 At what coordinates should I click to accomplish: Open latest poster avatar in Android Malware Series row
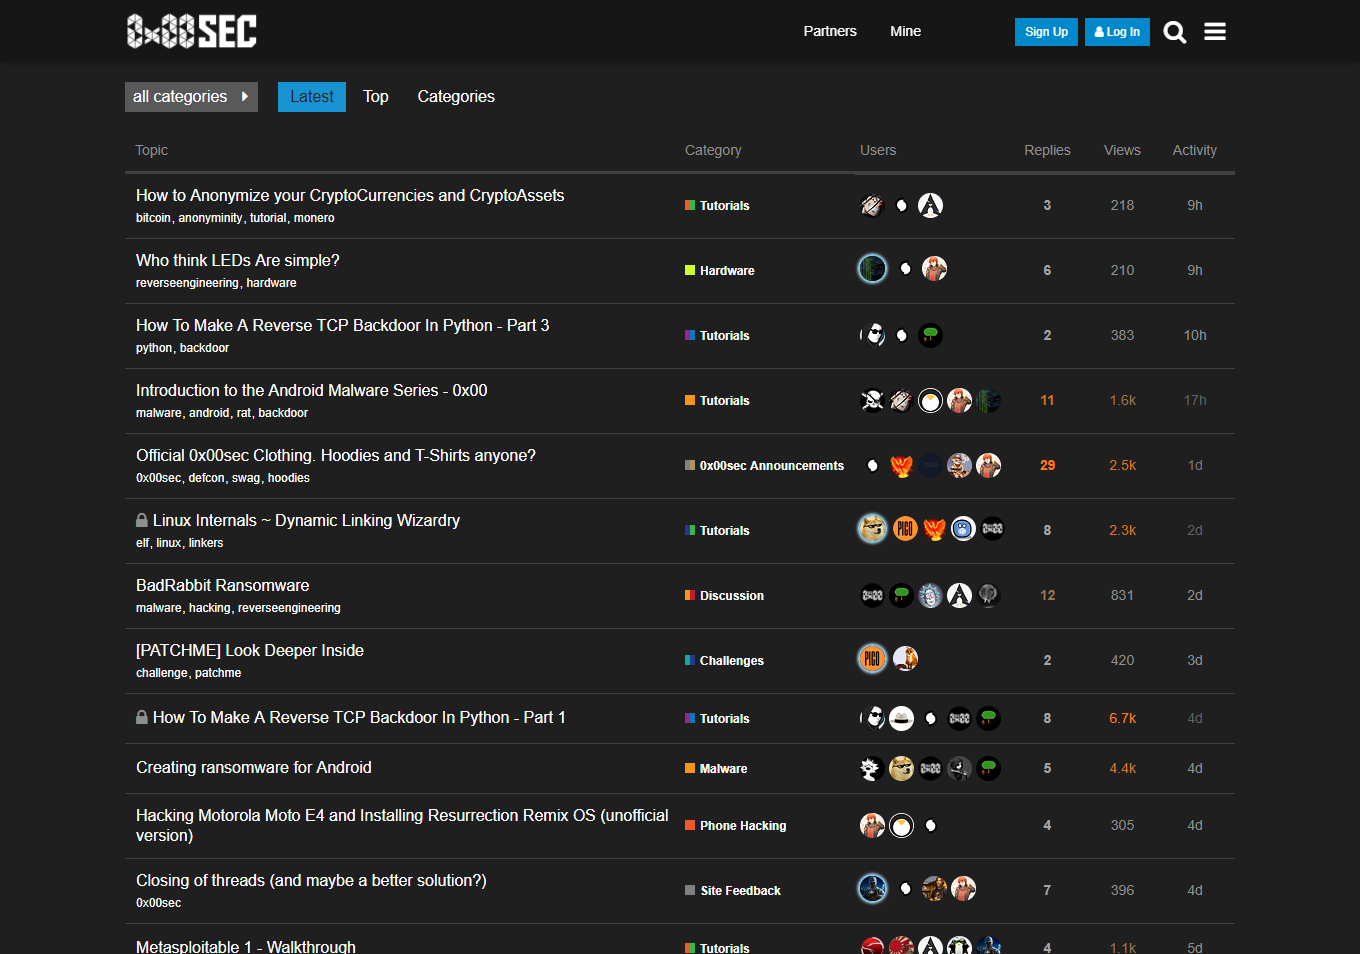coord(989,400)
